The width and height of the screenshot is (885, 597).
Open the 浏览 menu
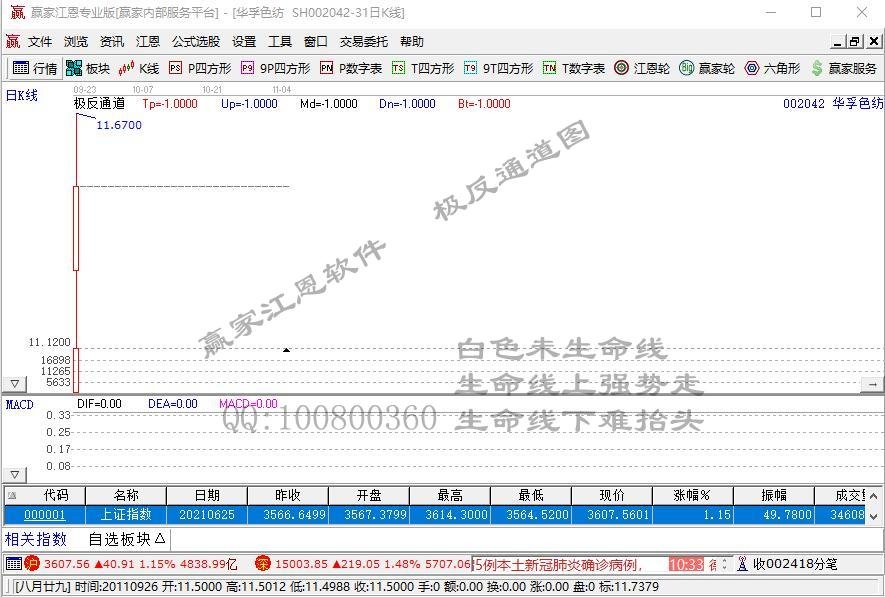76,41
